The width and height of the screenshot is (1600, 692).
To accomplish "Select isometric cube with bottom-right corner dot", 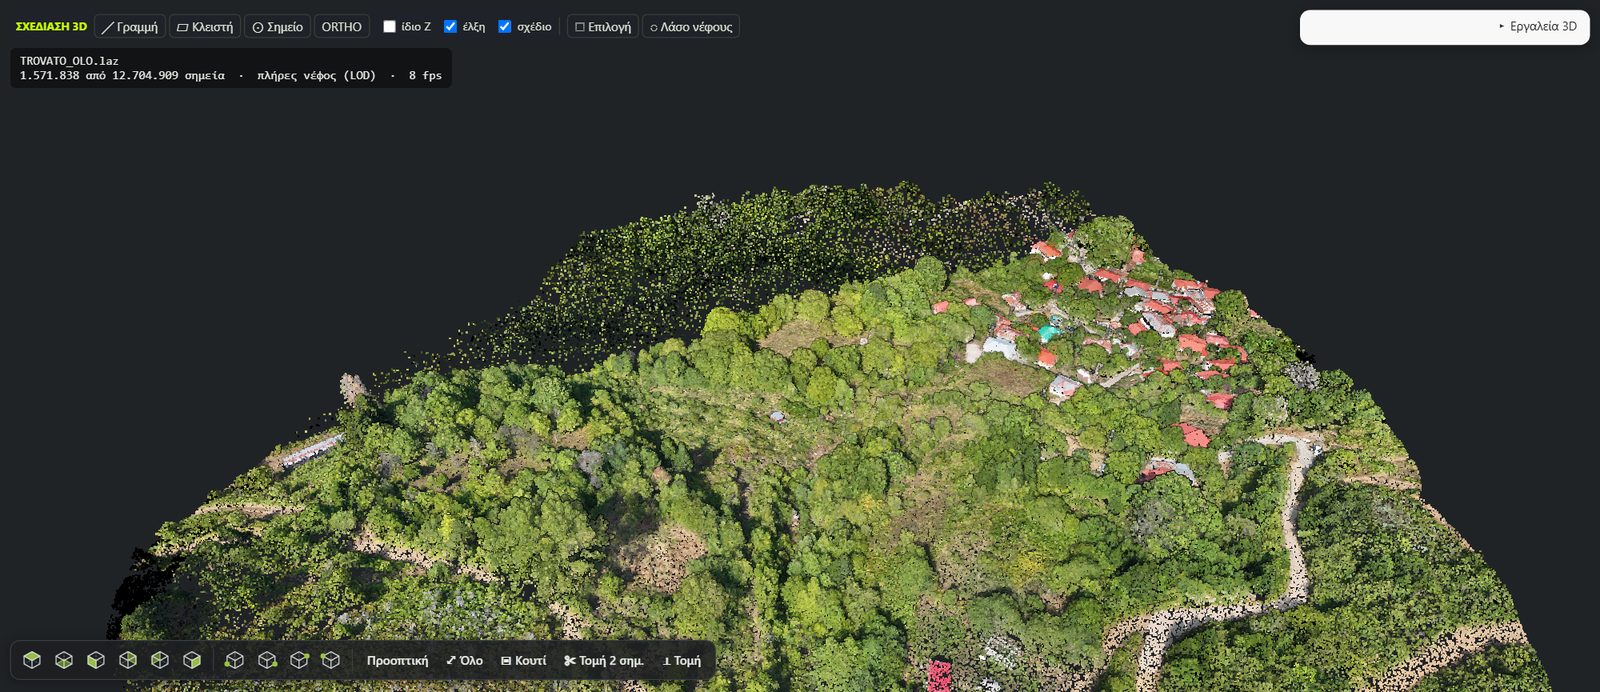I will (x=267, y=660).
